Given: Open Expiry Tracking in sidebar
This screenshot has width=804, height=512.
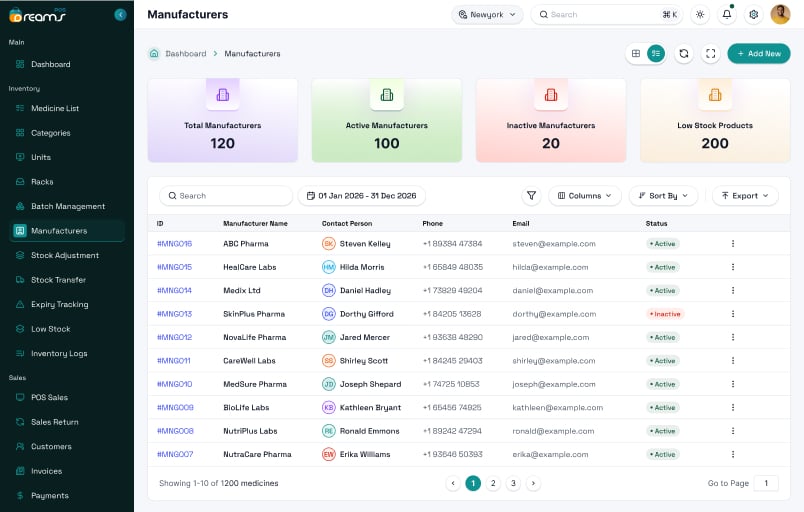Looking at the screenshot, I should point(67,304).
